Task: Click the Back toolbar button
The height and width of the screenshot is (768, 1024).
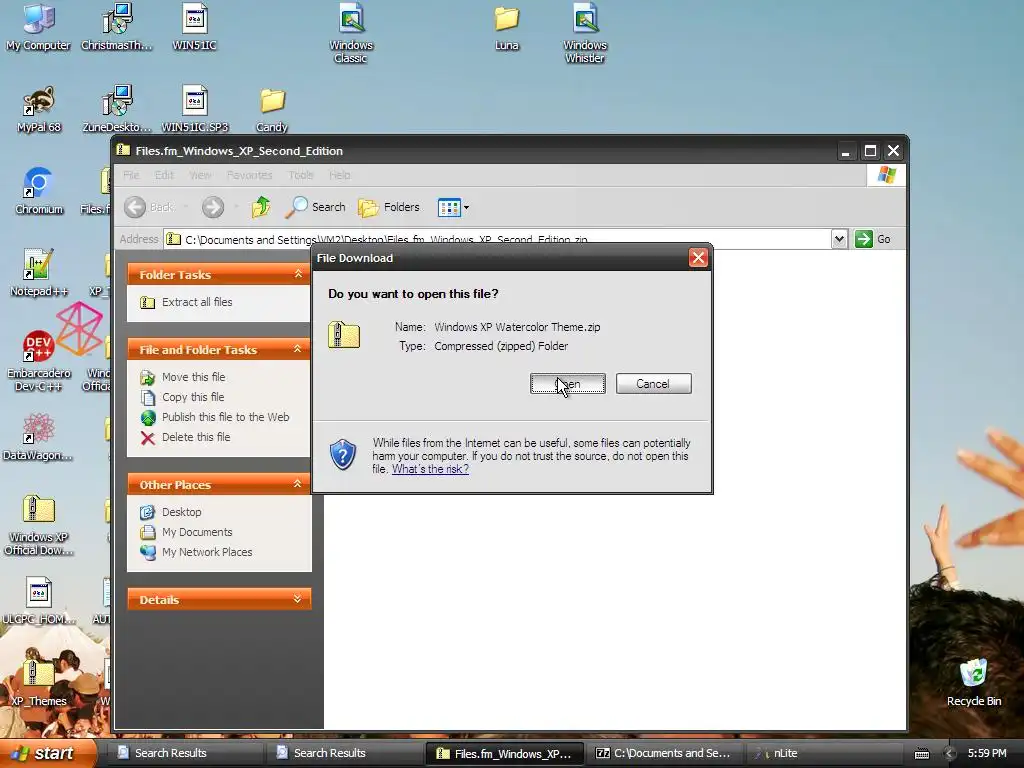Action: [149, 207]
